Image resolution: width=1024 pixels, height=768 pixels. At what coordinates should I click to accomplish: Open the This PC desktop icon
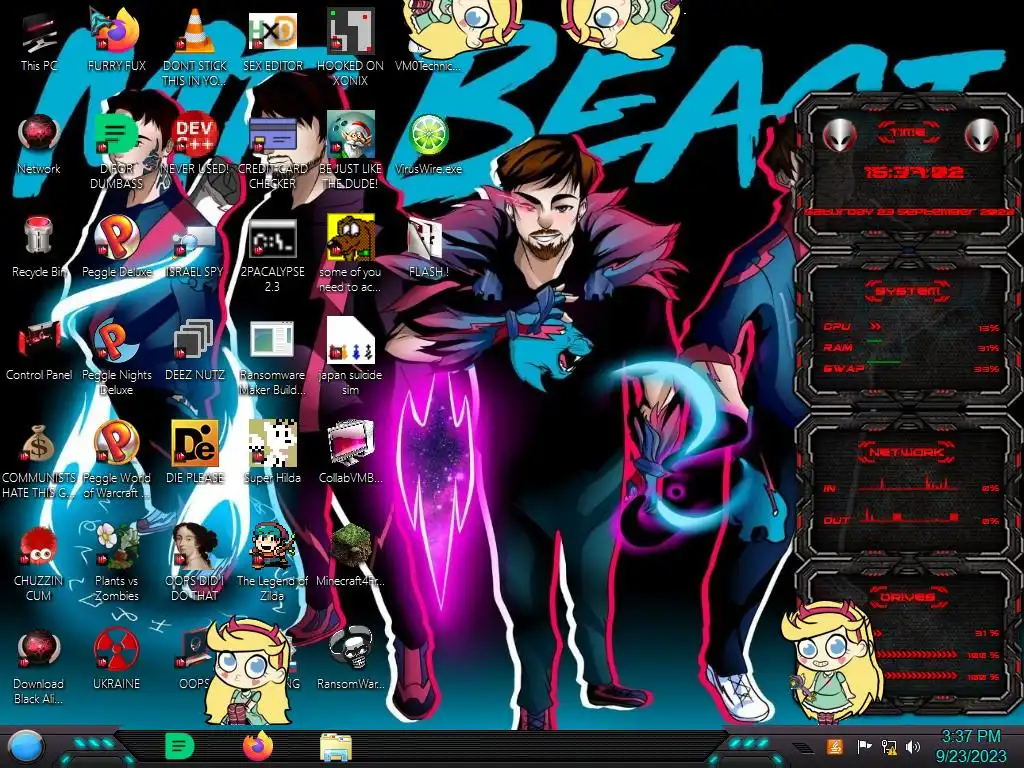click(39, 42)
